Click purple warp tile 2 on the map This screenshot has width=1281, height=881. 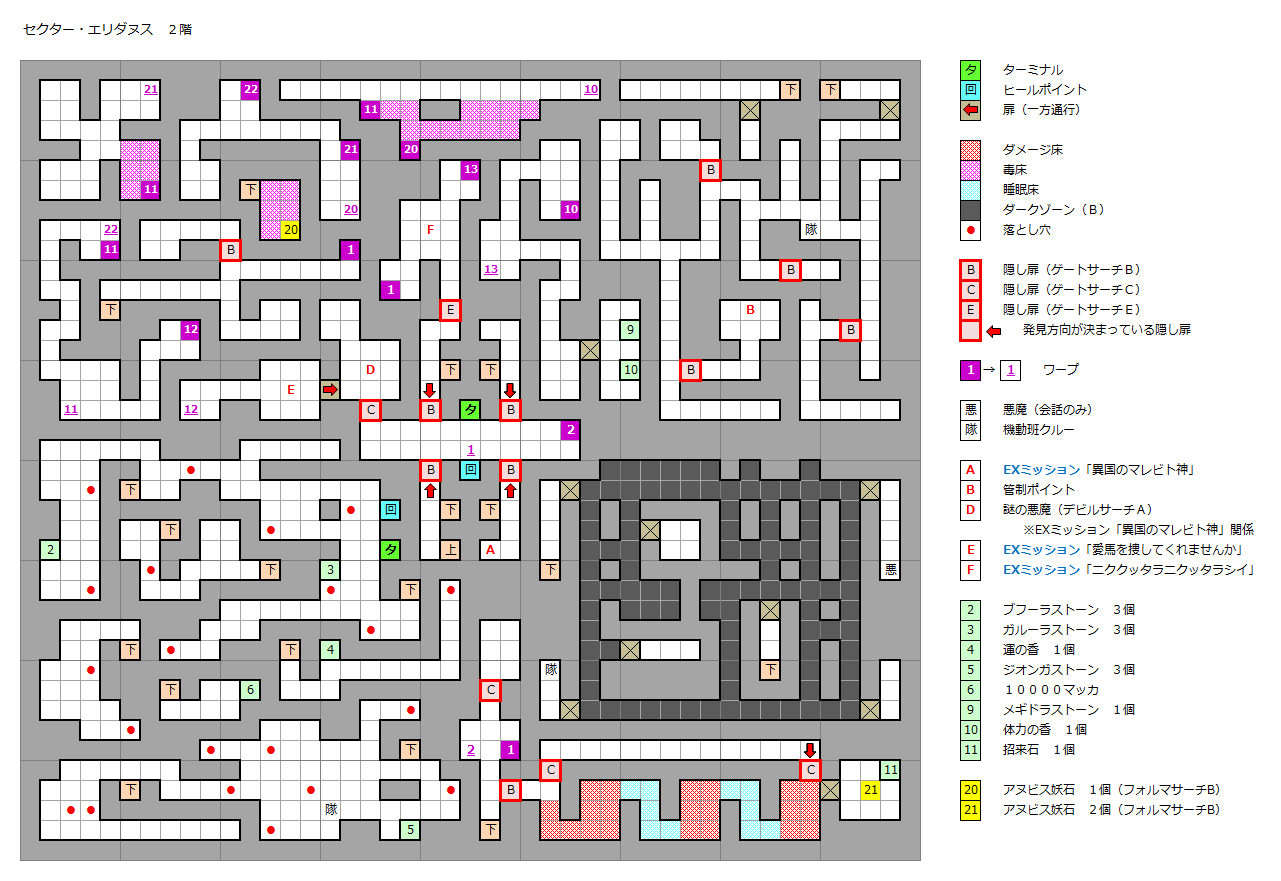tap(570, 430)
